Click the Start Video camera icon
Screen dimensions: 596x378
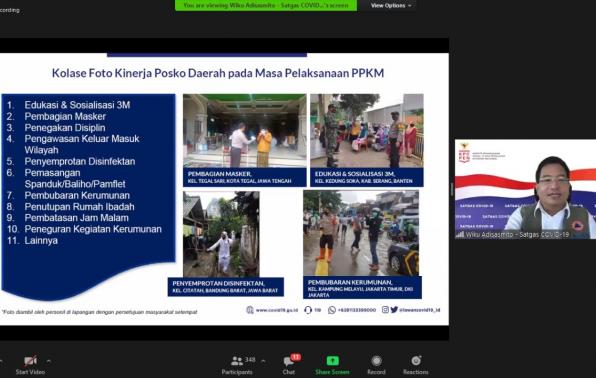tap(30, 361)
